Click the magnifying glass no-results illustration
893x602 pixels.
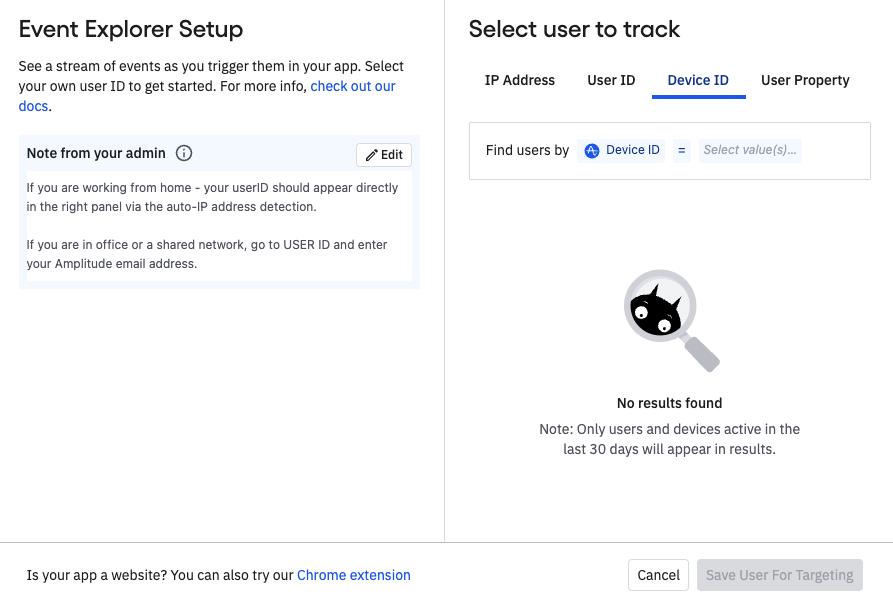(x=670, y=319)
